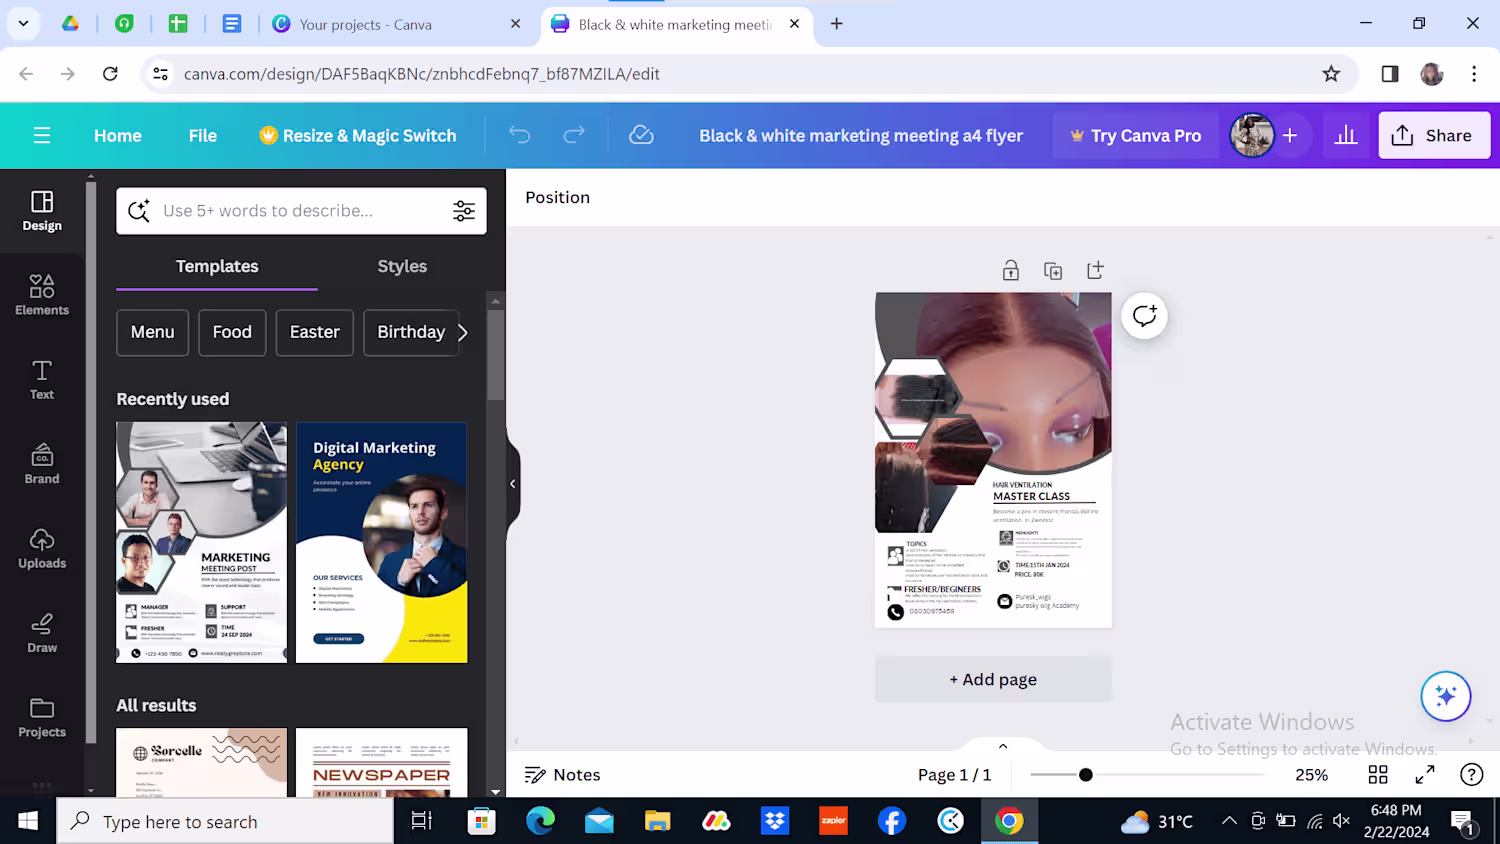Open Dropbox from the taskbar
This screenshot has width=1500, height=844.
(775, 821)
